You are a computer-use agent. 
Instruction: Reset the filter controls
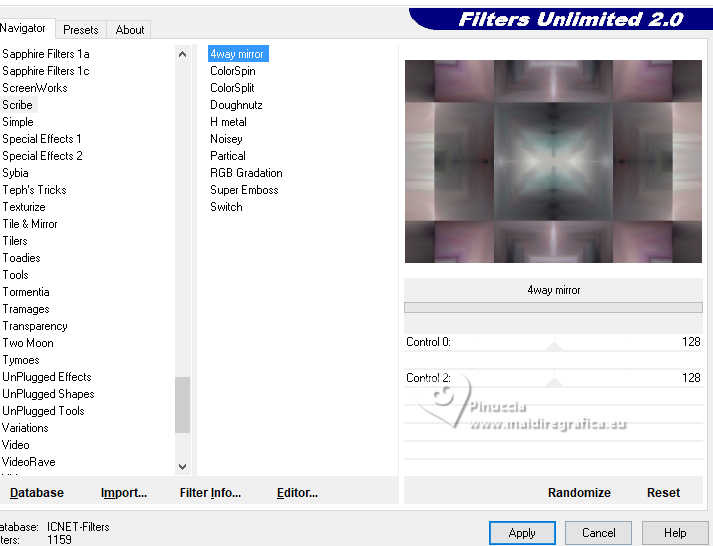(663, 493)
